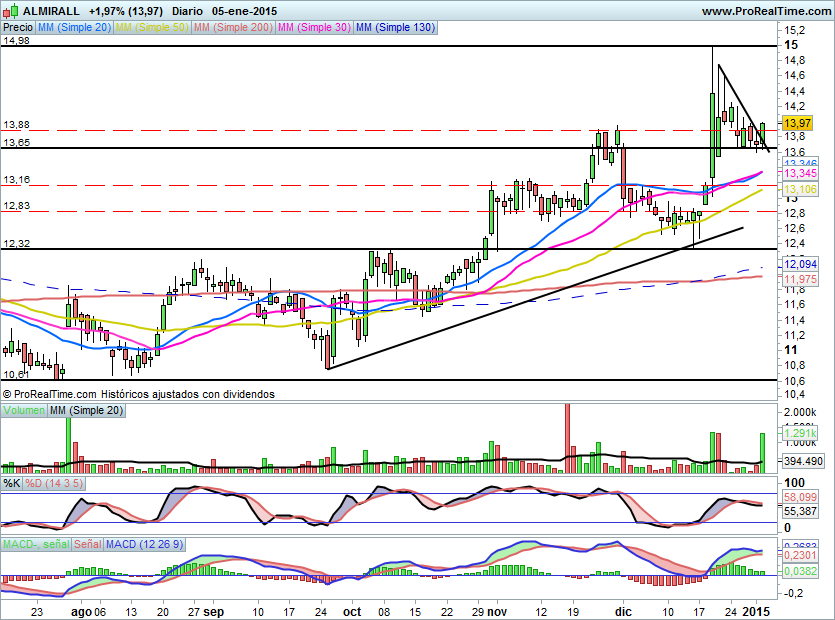
Task: Click the green 0,0382 histogram tag
Action: click(x=800, y=570)
